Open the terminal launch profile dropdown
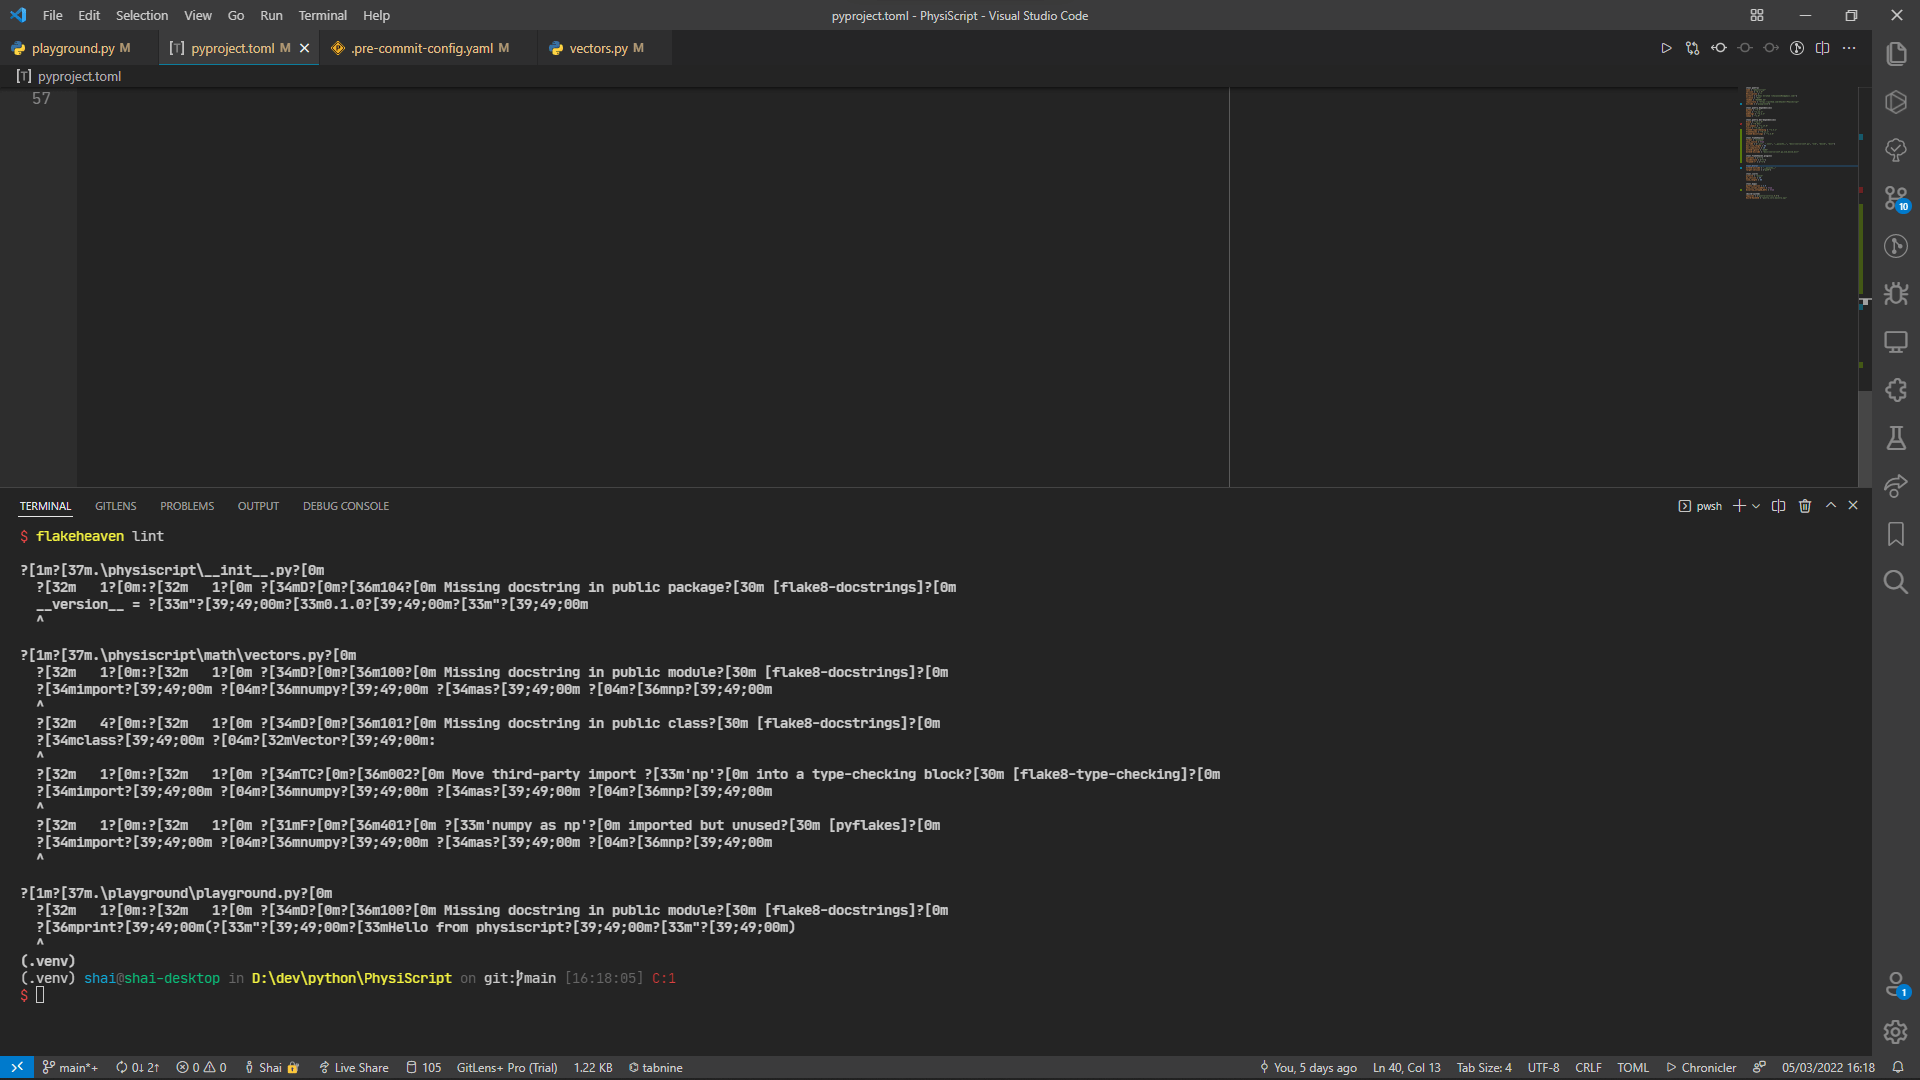The image size is (1920, 1080). coord(1756,506)
